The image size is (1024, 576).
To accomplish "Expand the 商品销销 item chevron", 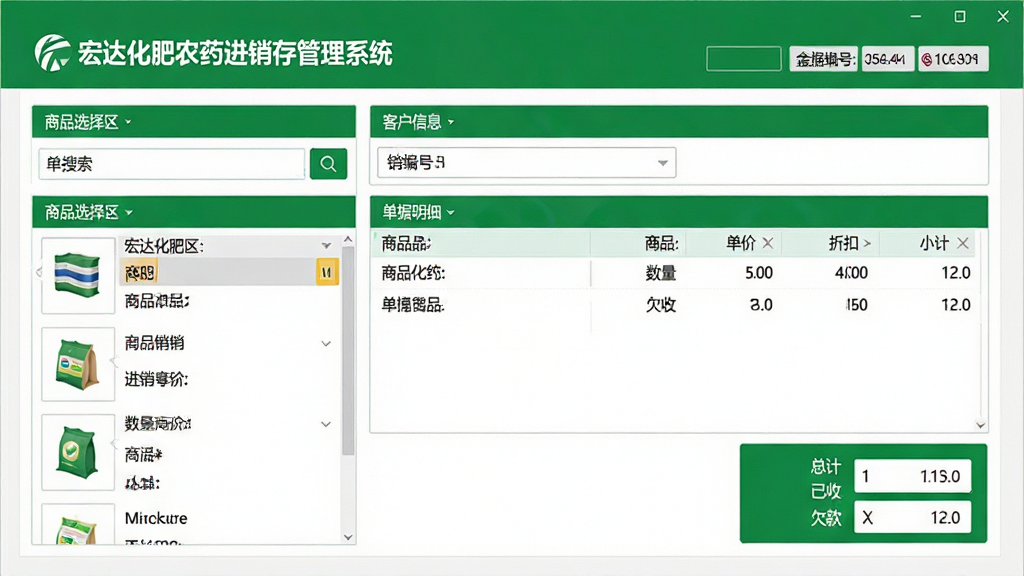I will [x=326, y=344].
